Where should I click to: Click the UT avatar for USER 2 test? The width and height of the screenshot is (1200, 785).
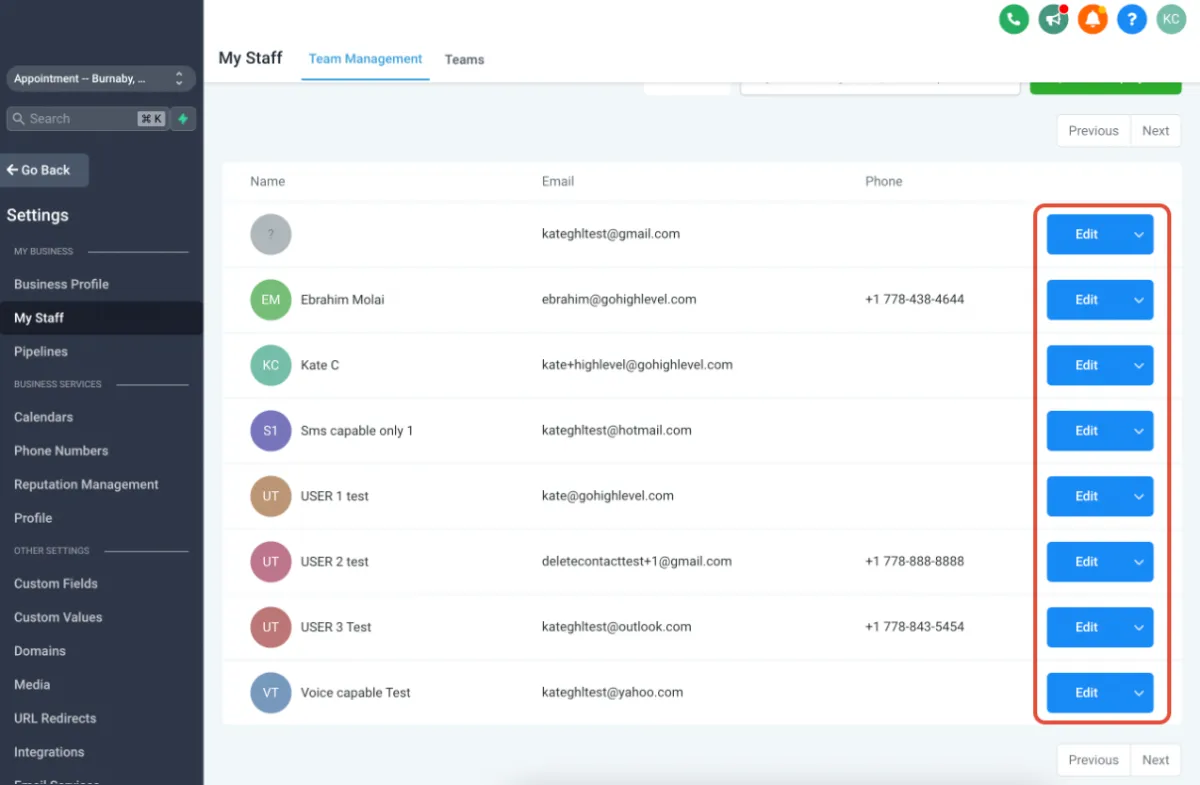[271, 562]
